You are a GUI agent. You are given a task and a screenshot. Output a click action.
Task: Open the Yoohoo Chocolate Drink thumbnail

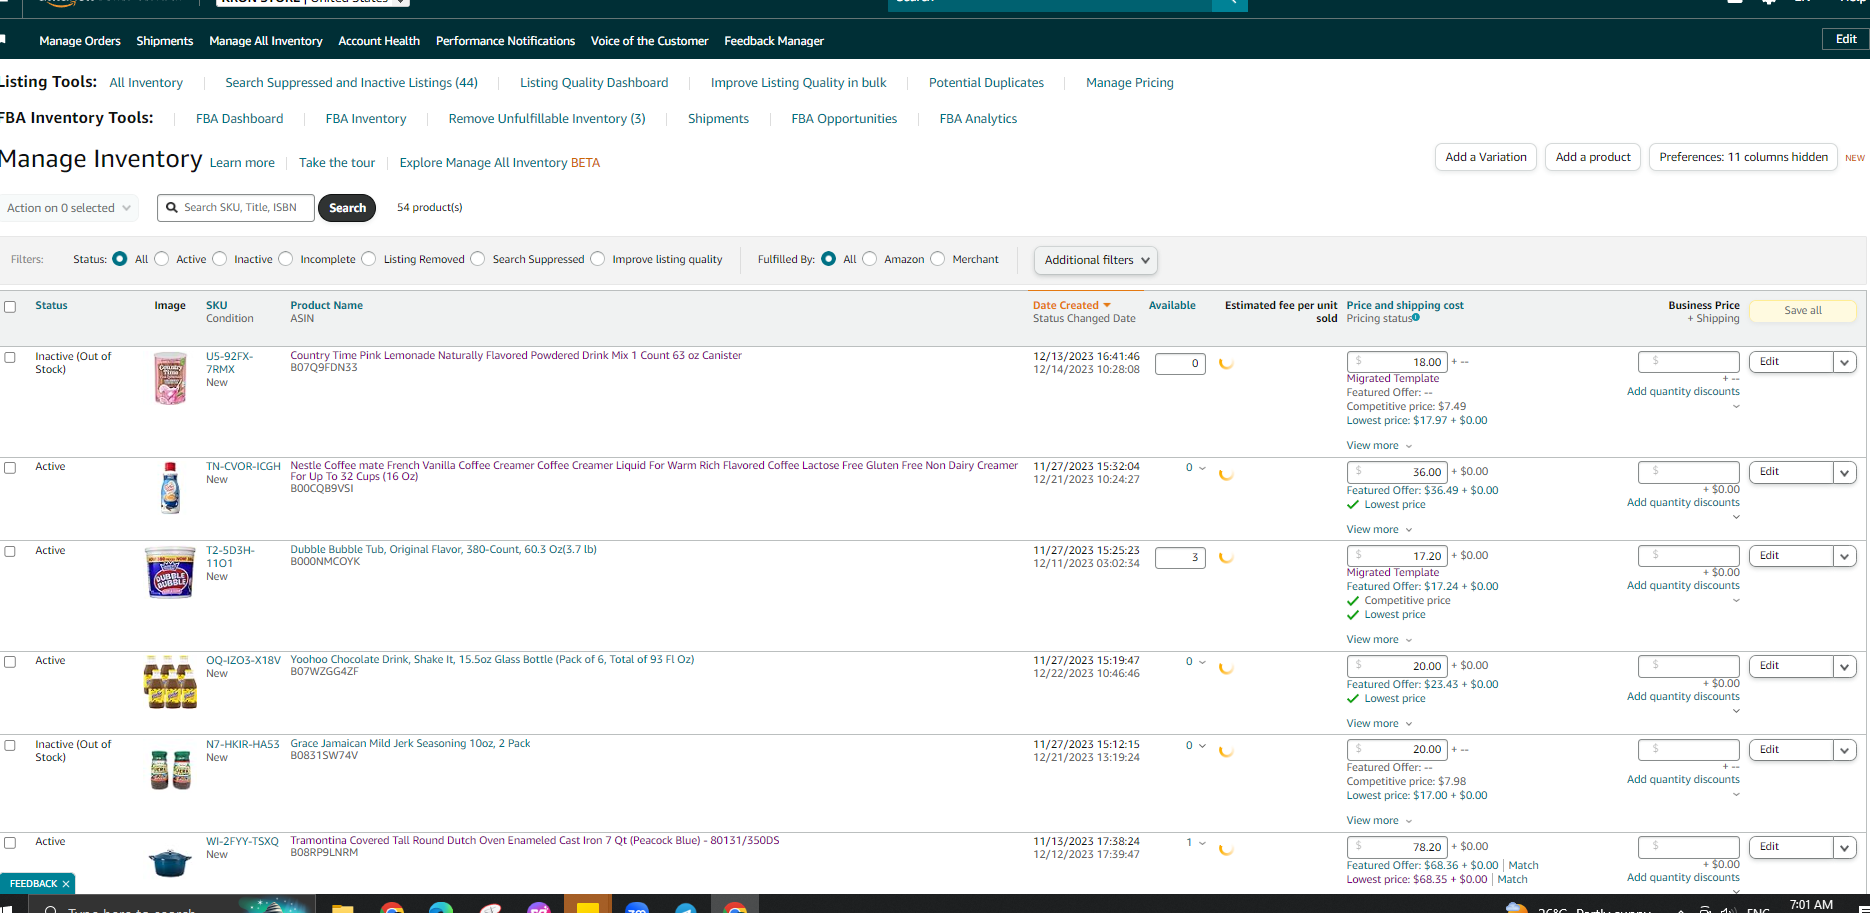click(x=170, y=682)
